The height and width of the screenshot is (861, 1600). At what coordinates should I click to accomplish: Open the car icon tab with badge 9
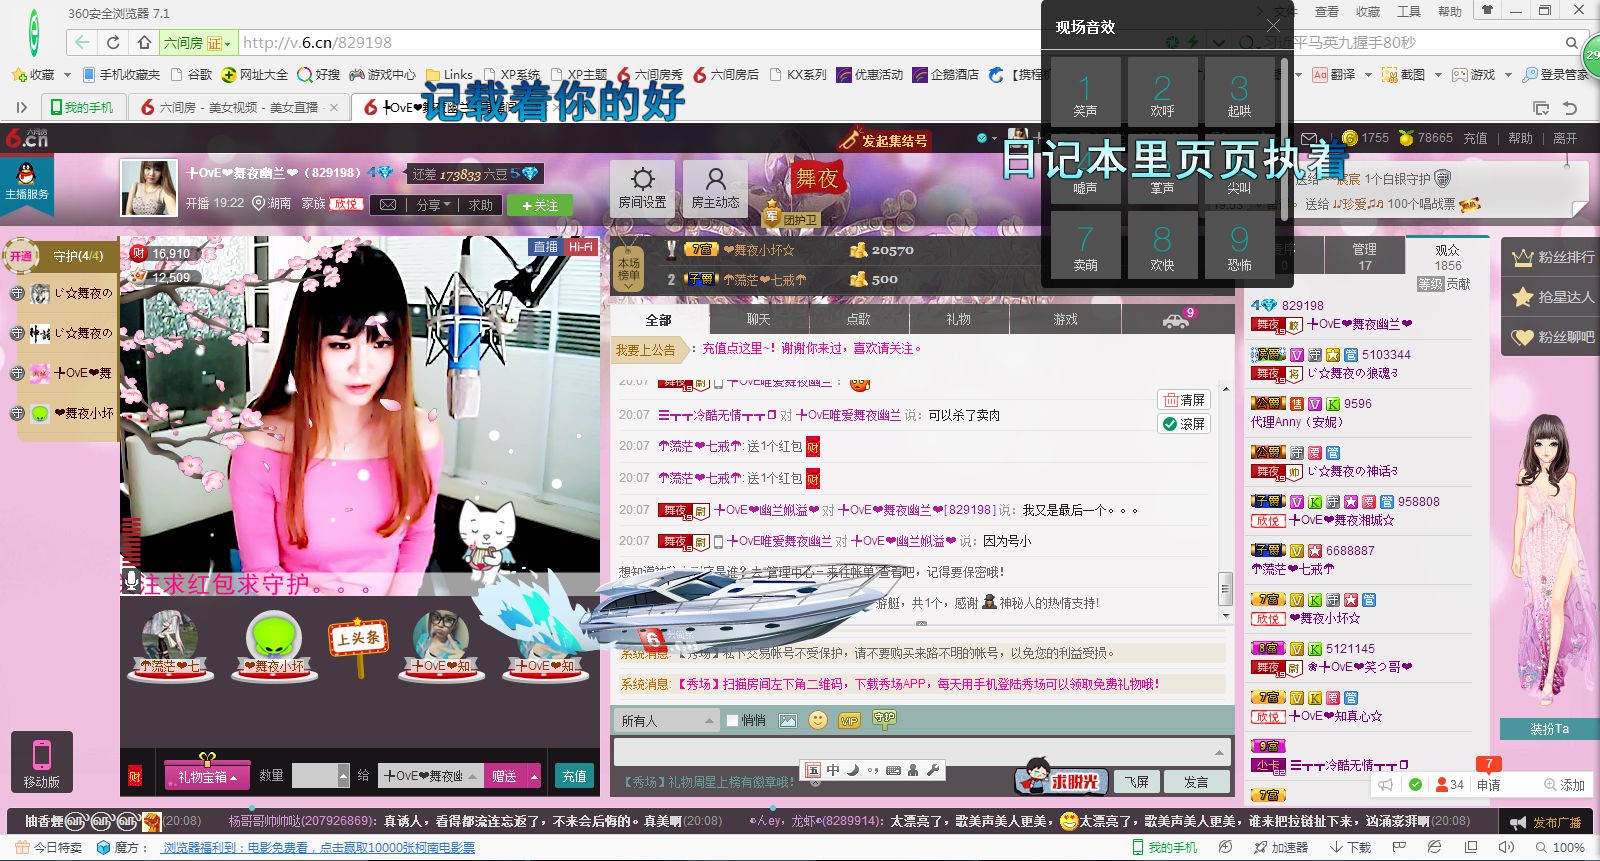point(1177,319)
